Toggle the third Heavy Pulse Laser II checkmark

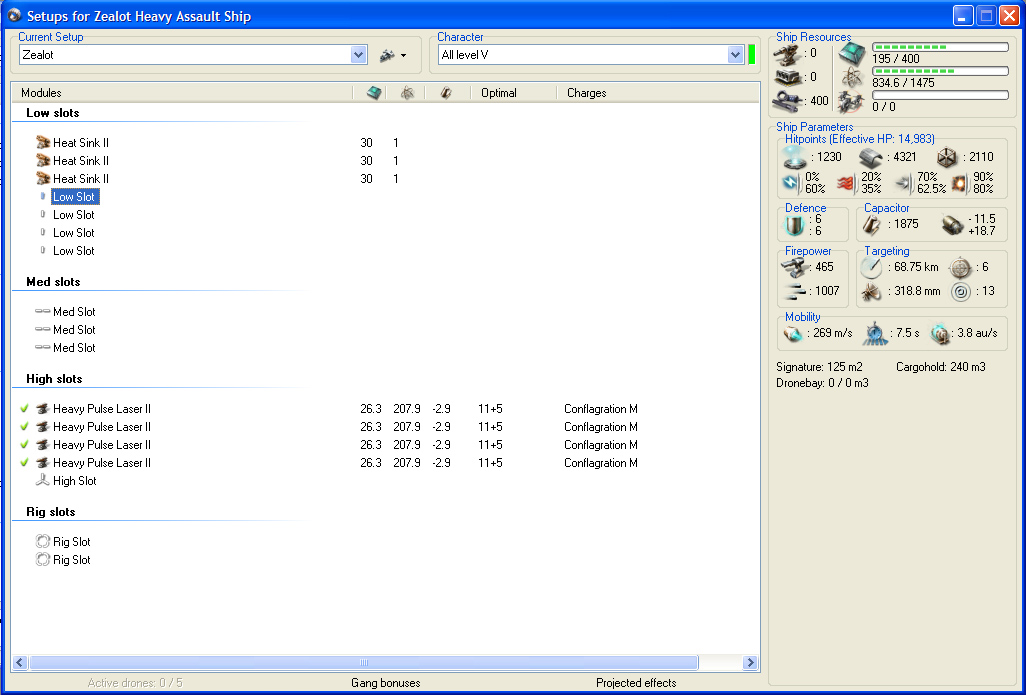pyautogui.click(x=24, y=444)
